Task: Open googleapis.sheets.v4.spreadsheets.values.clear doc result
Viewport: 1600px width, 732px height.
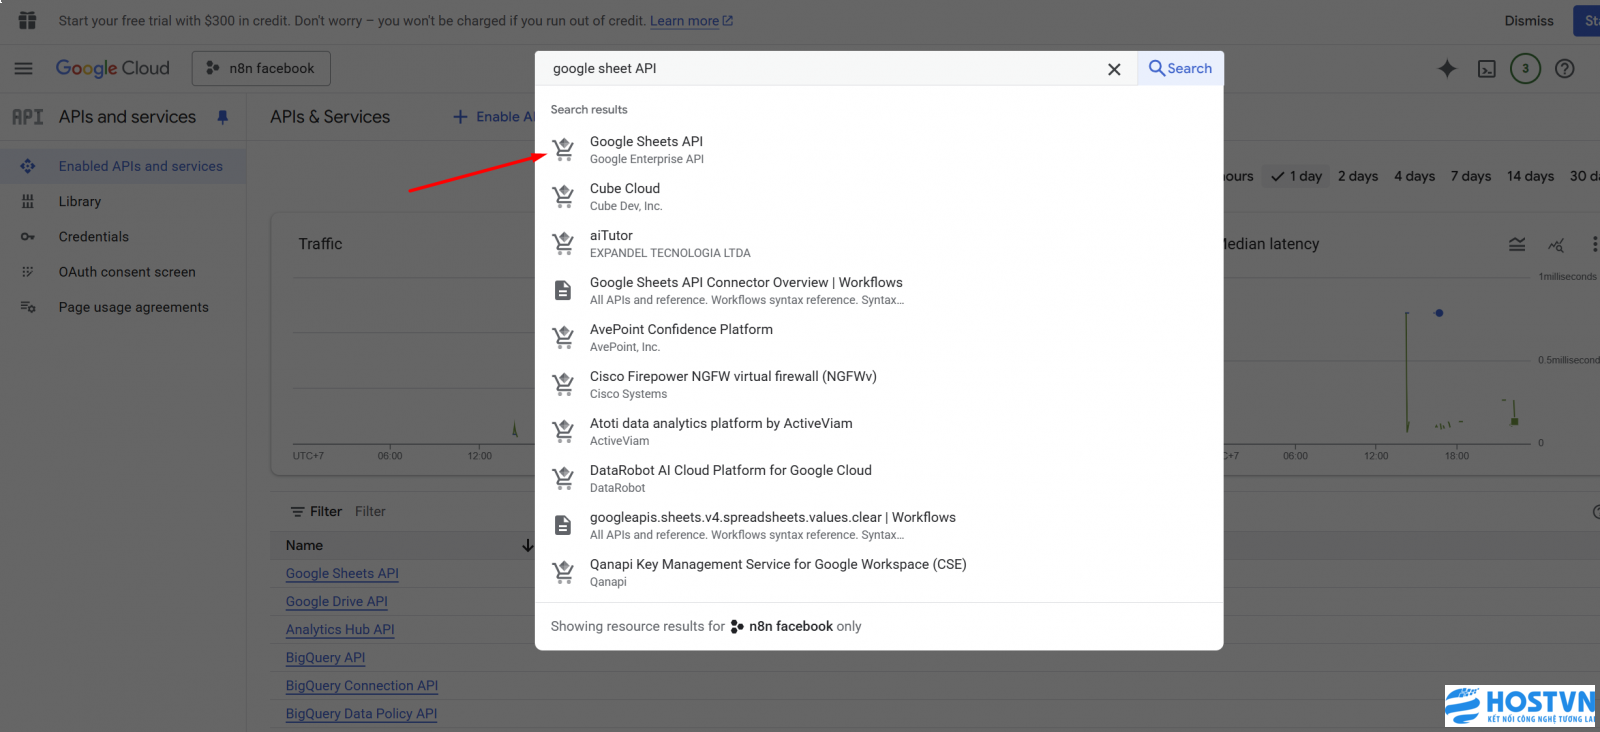Action: point(879,525)
